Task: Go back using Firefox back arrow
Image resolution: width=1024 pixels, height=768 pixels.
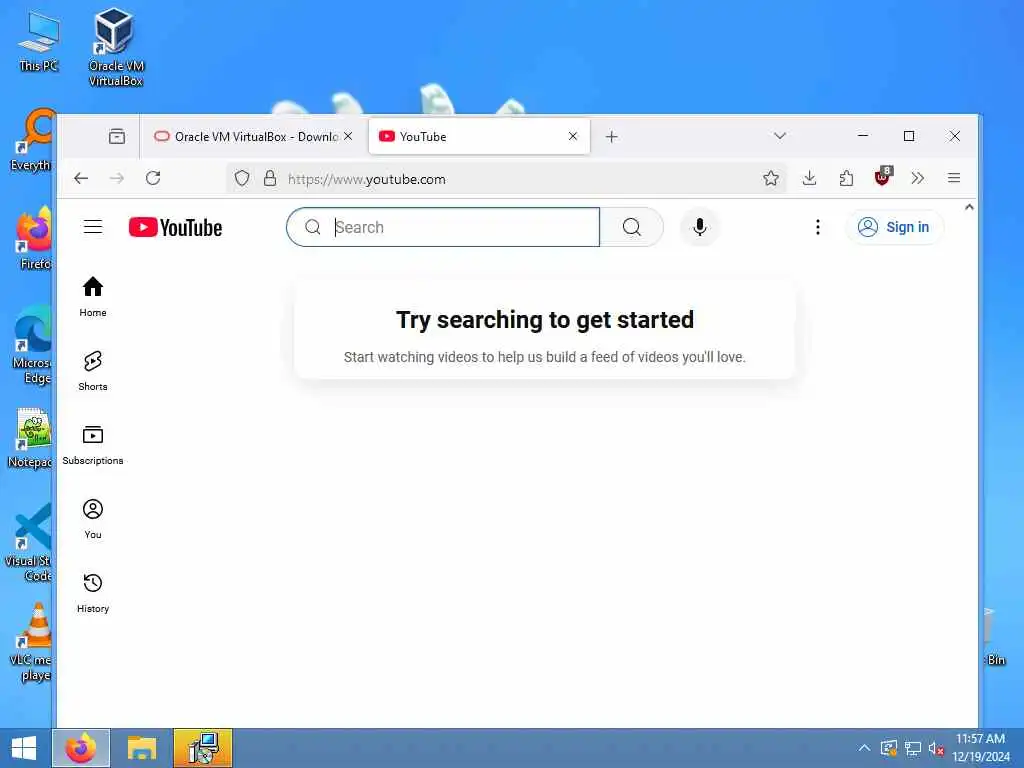Action: [80, 178]
